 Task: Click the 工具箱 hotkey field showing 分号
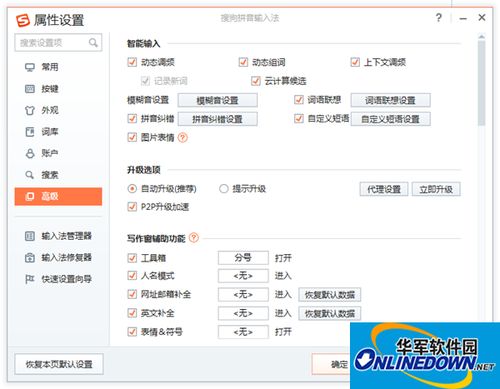click(x=243, y=258)
